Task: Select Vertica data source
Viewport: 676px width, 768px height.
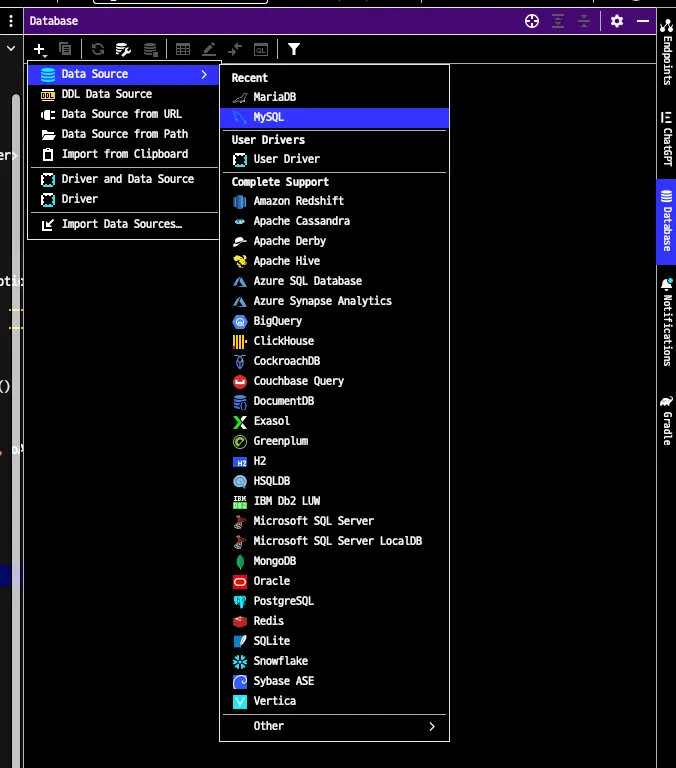Action: (x=334, y=701)
